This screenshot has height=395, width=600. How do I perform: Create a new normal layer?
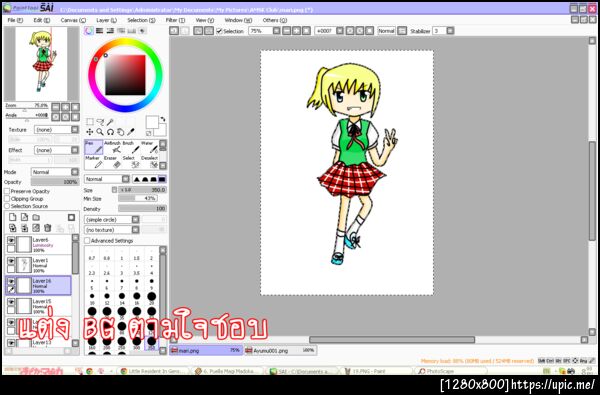(x=13, y=217)
